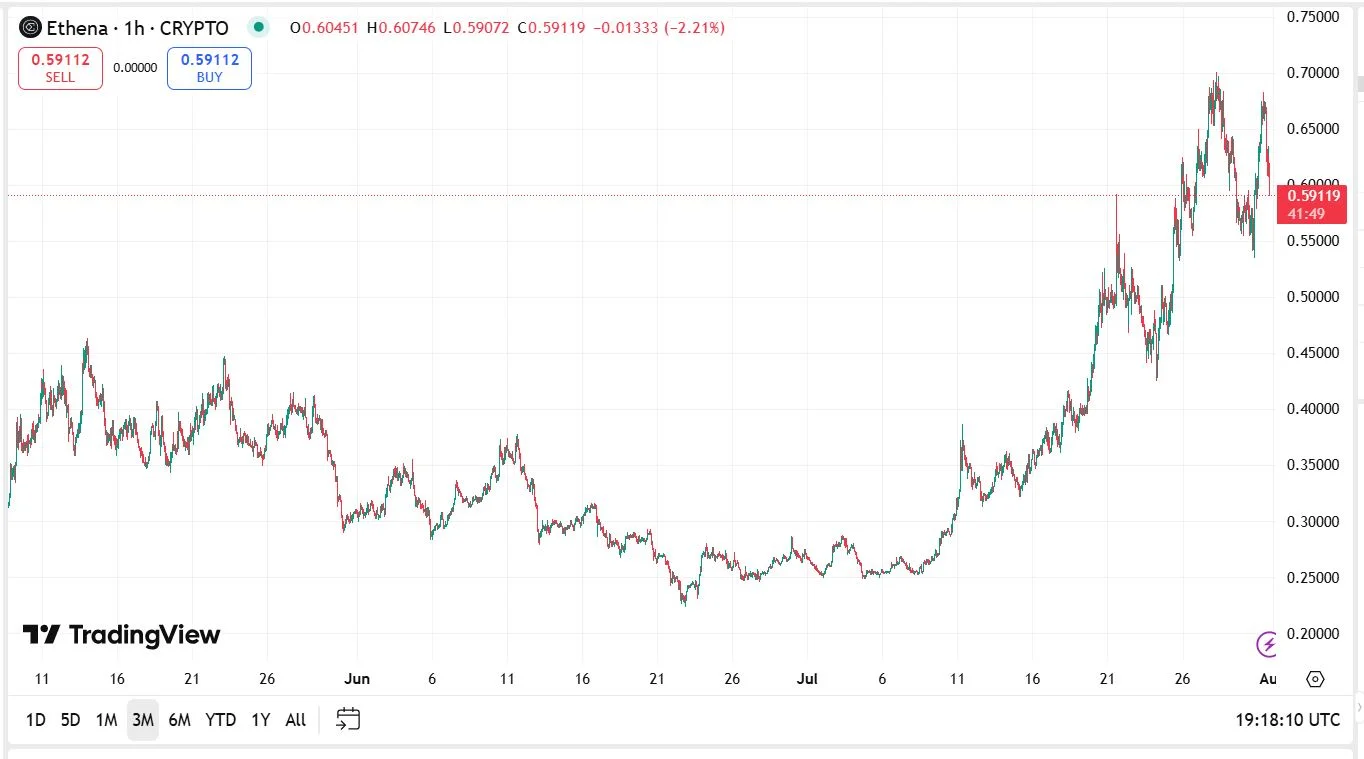Click the green market status dot
The width and height of the screenshot is (1364, 759).
260,28
